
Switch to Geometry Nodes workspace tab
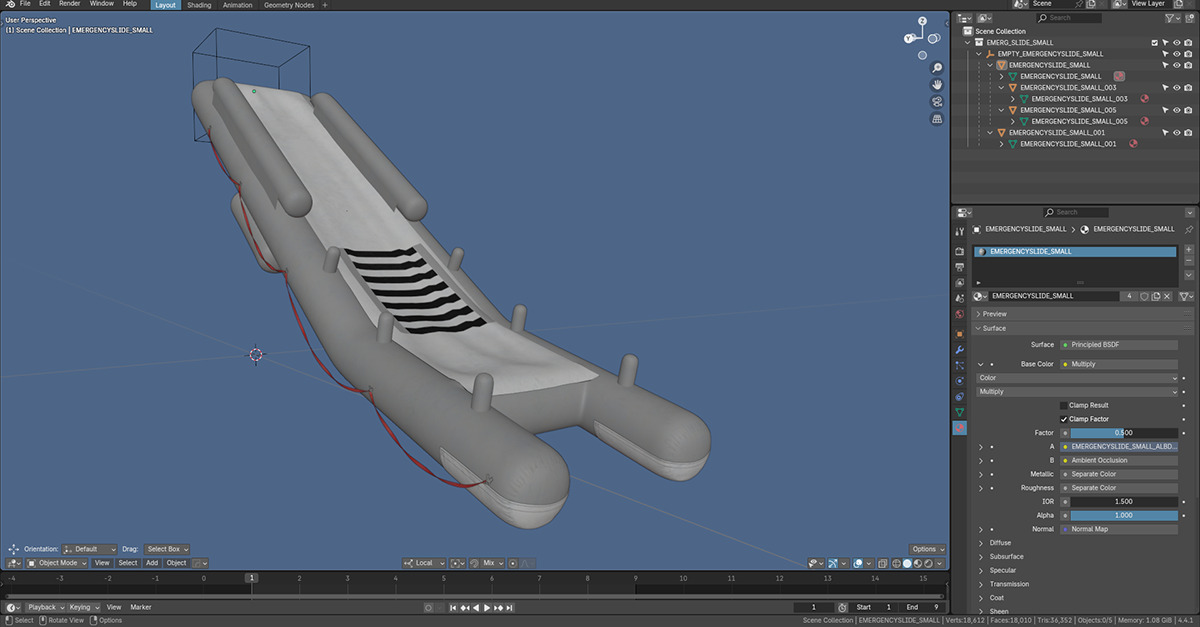pyautogui.click(x=289, y=5)
